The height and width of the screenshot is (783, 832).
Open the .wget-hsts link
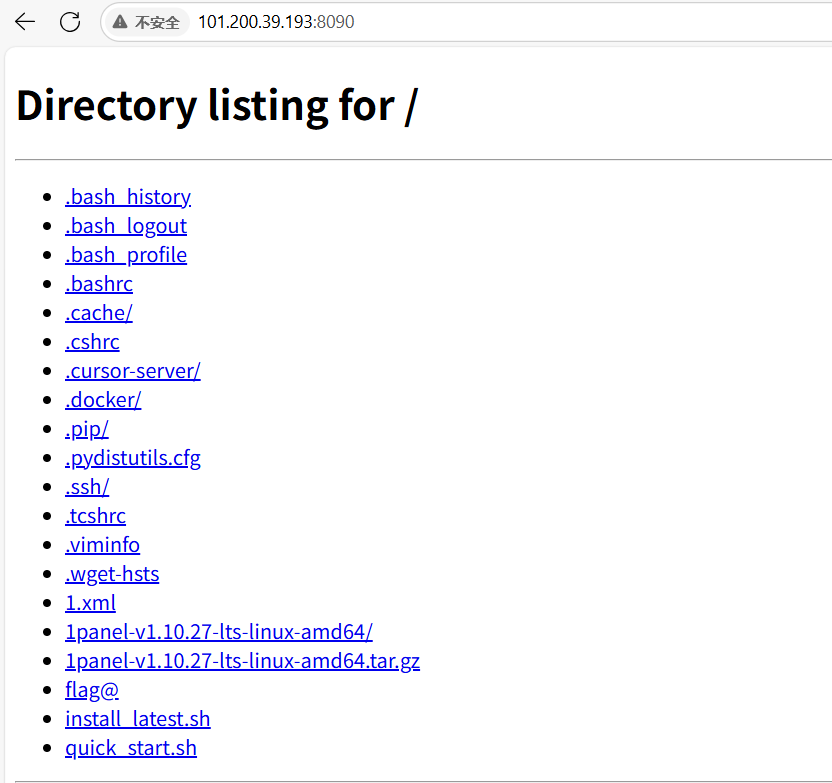112,574
